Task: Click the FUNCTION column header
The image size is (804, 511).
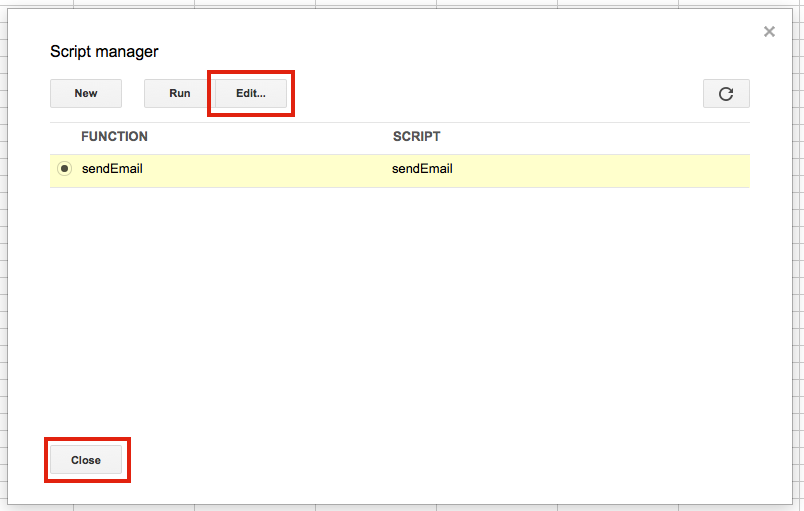Action: click(114, 136)
